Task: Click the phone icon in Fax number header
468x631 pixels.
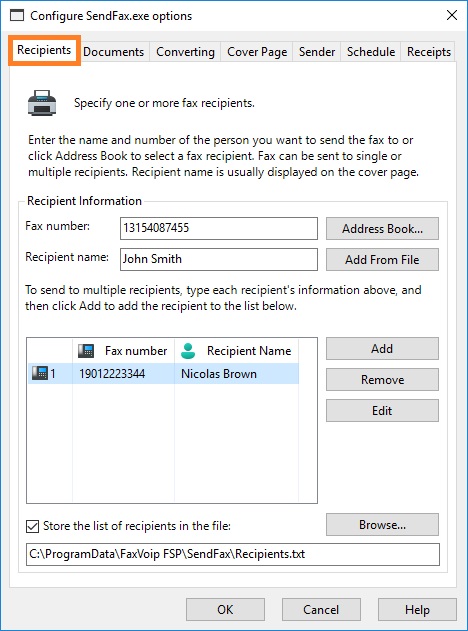Action: click(86, 351)
